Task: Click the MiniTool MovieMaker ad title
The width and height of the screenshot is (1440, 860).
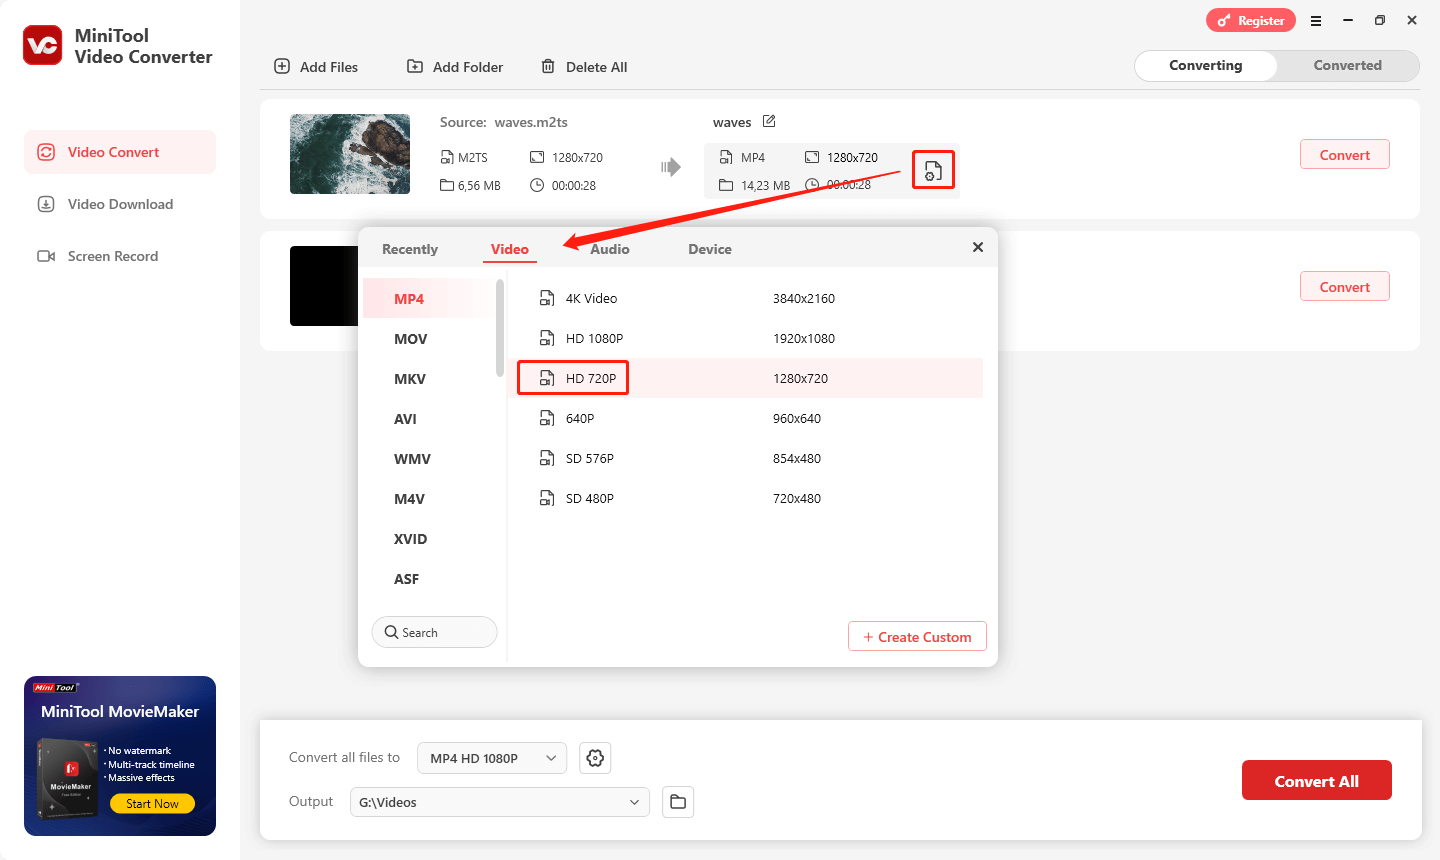Action: point(120,711)
